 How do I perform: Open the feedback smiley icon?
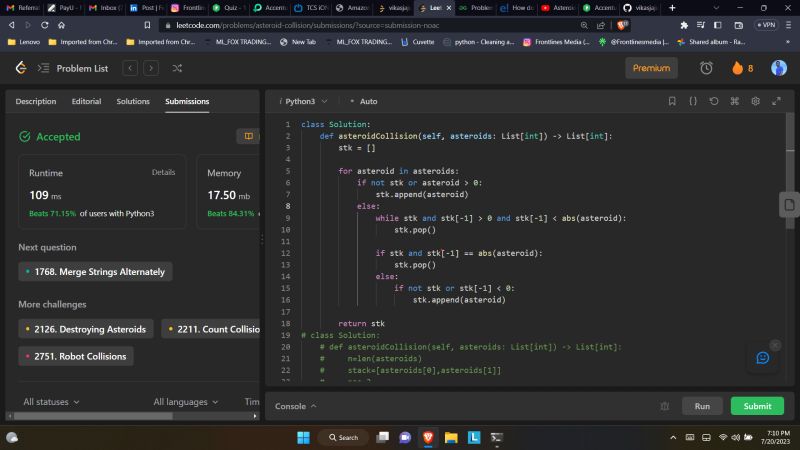pyautogui.click(x=763, y=358)
